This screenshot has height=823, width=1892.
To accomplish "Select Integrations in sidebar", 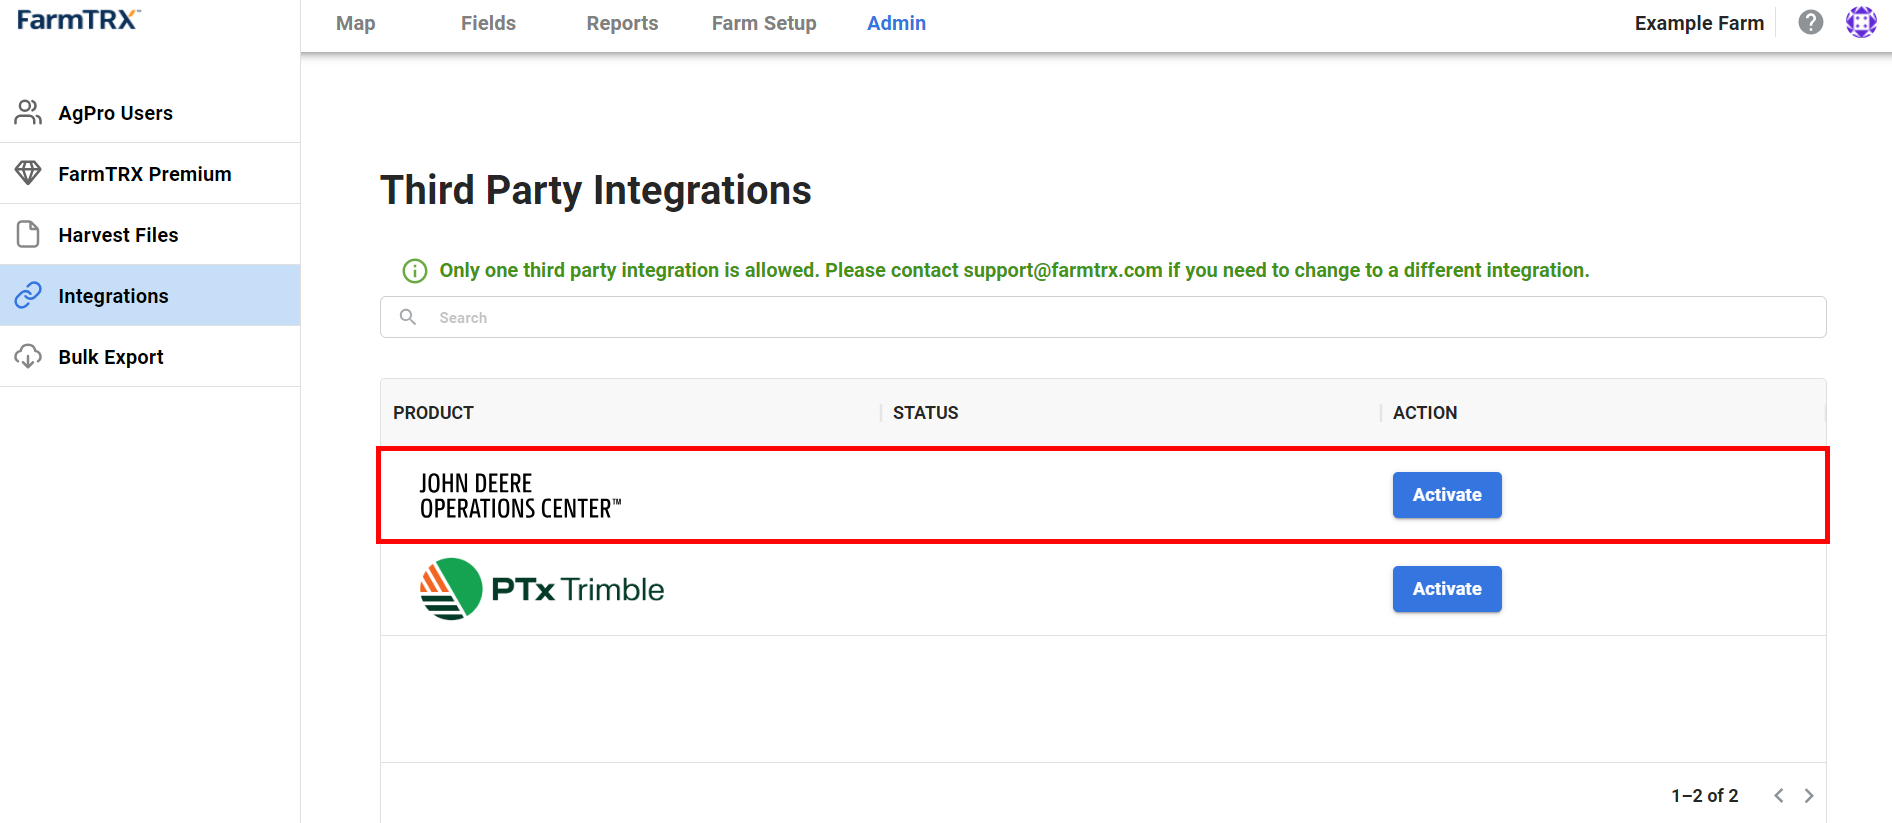I will click(x=150, y=296).
